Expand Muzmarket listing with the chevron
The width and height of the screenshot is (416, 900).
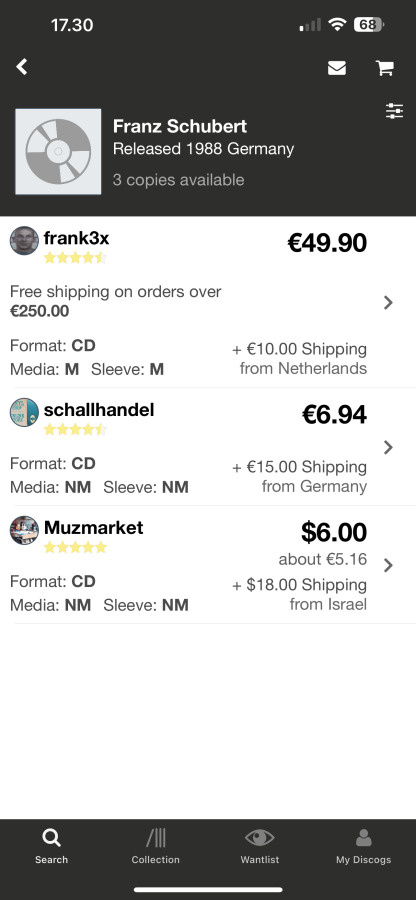pyautogui.click(x=388, y=565)
